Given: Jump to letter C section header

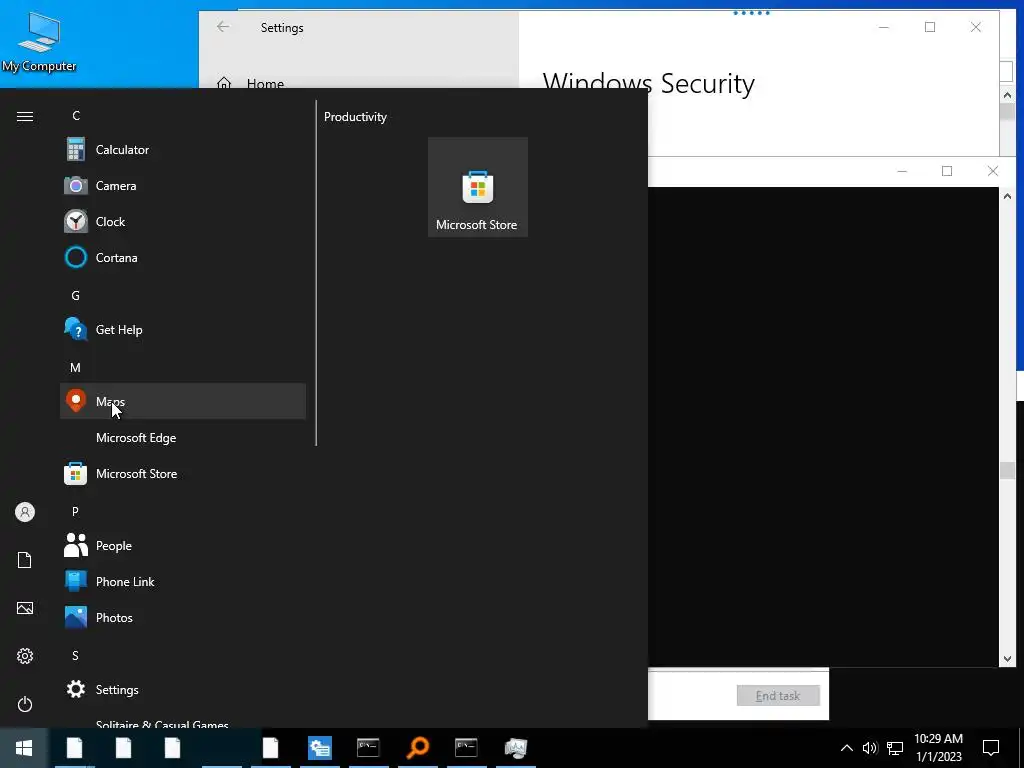Looking at the screenshot, I should point(76,116).
